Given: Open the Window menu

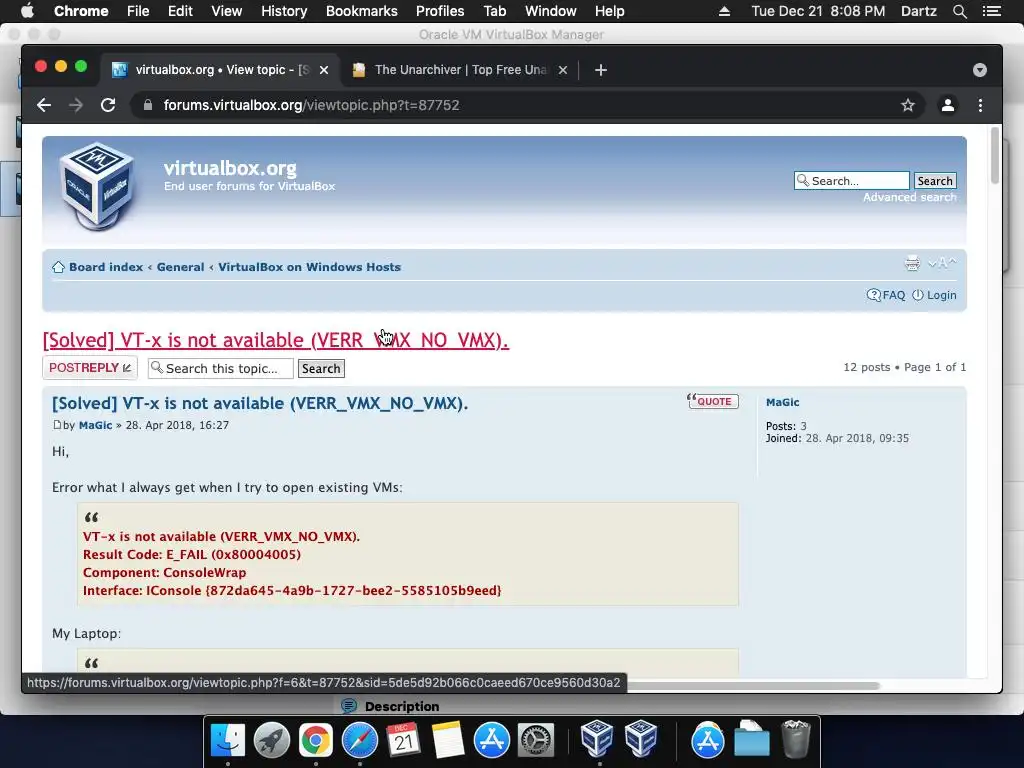Looking at the screenshot, I should pos(551,11).
